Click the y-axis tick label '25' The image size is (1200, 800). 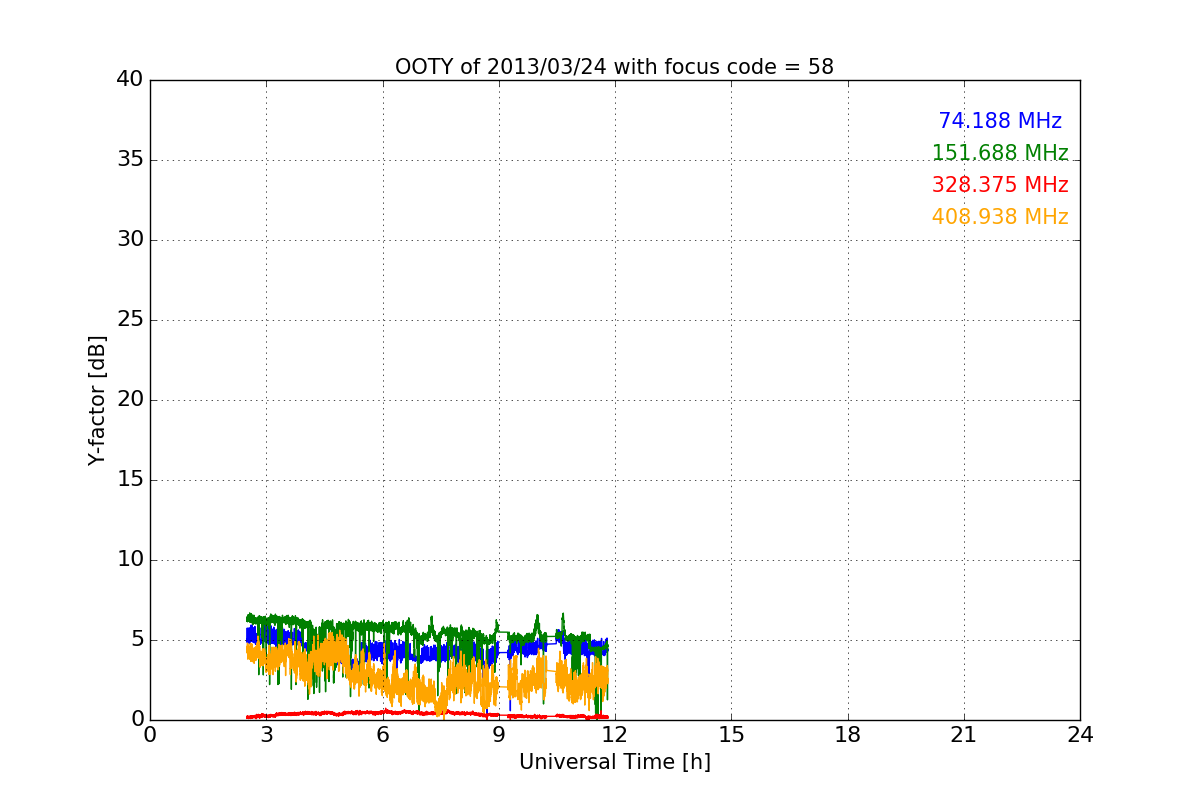click(130, 320)
